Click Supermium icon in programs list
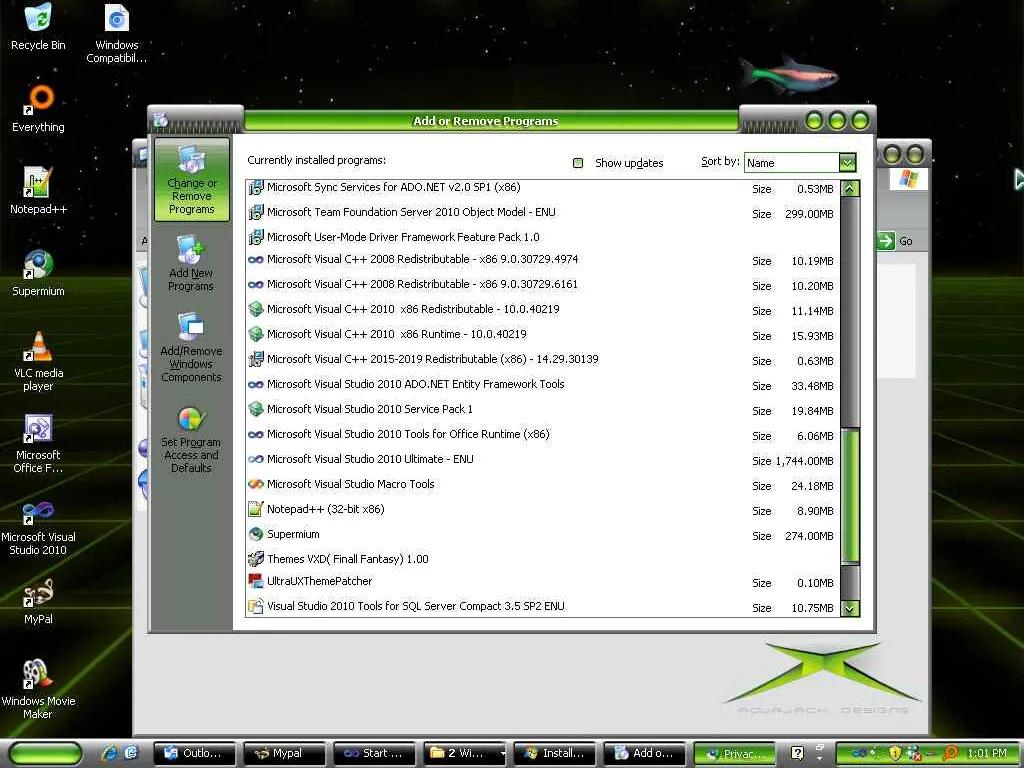The height and width of the screenshot is (768, 1024). click(x=256, y=534)
